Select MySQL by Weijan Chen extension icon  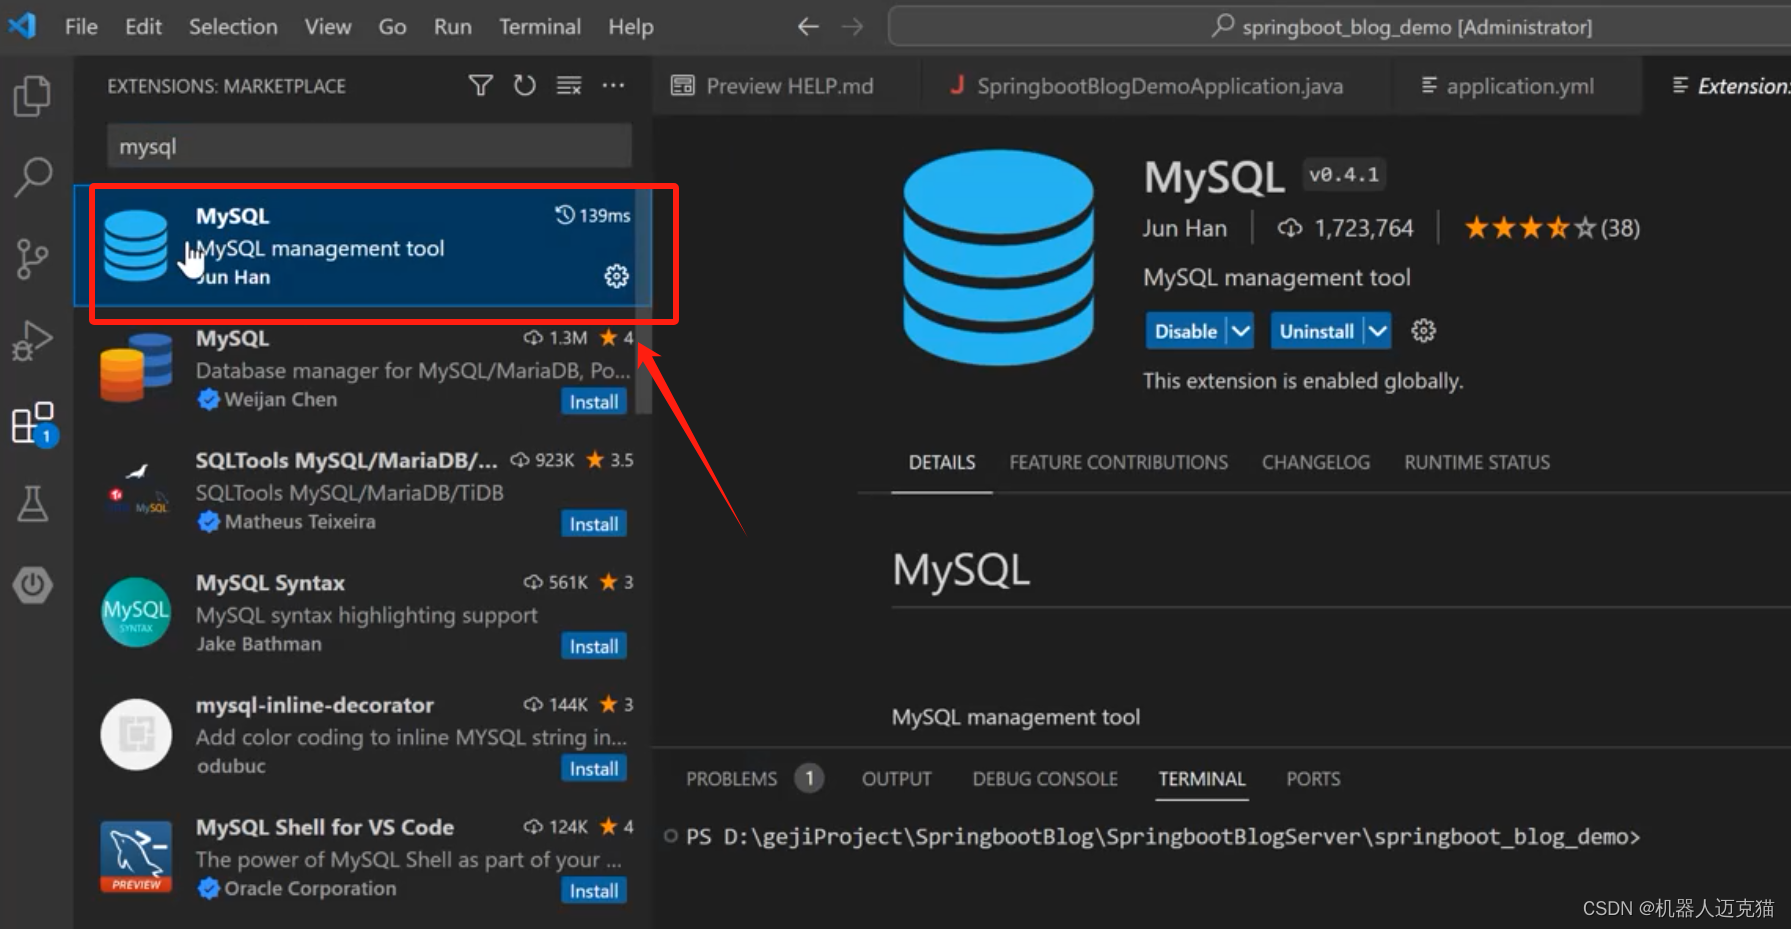[137, 368]
